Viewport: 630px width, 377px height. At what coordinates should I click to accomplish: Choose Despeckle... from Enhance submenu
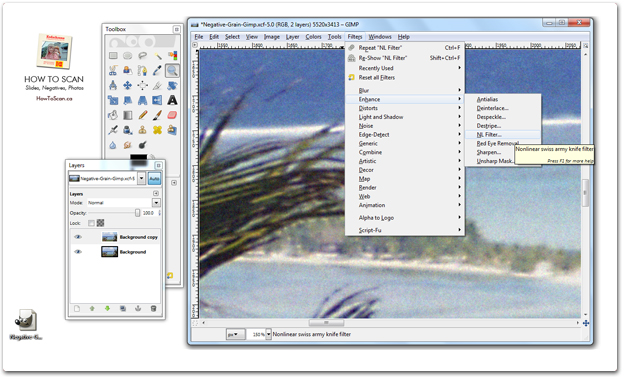[503, 117]
